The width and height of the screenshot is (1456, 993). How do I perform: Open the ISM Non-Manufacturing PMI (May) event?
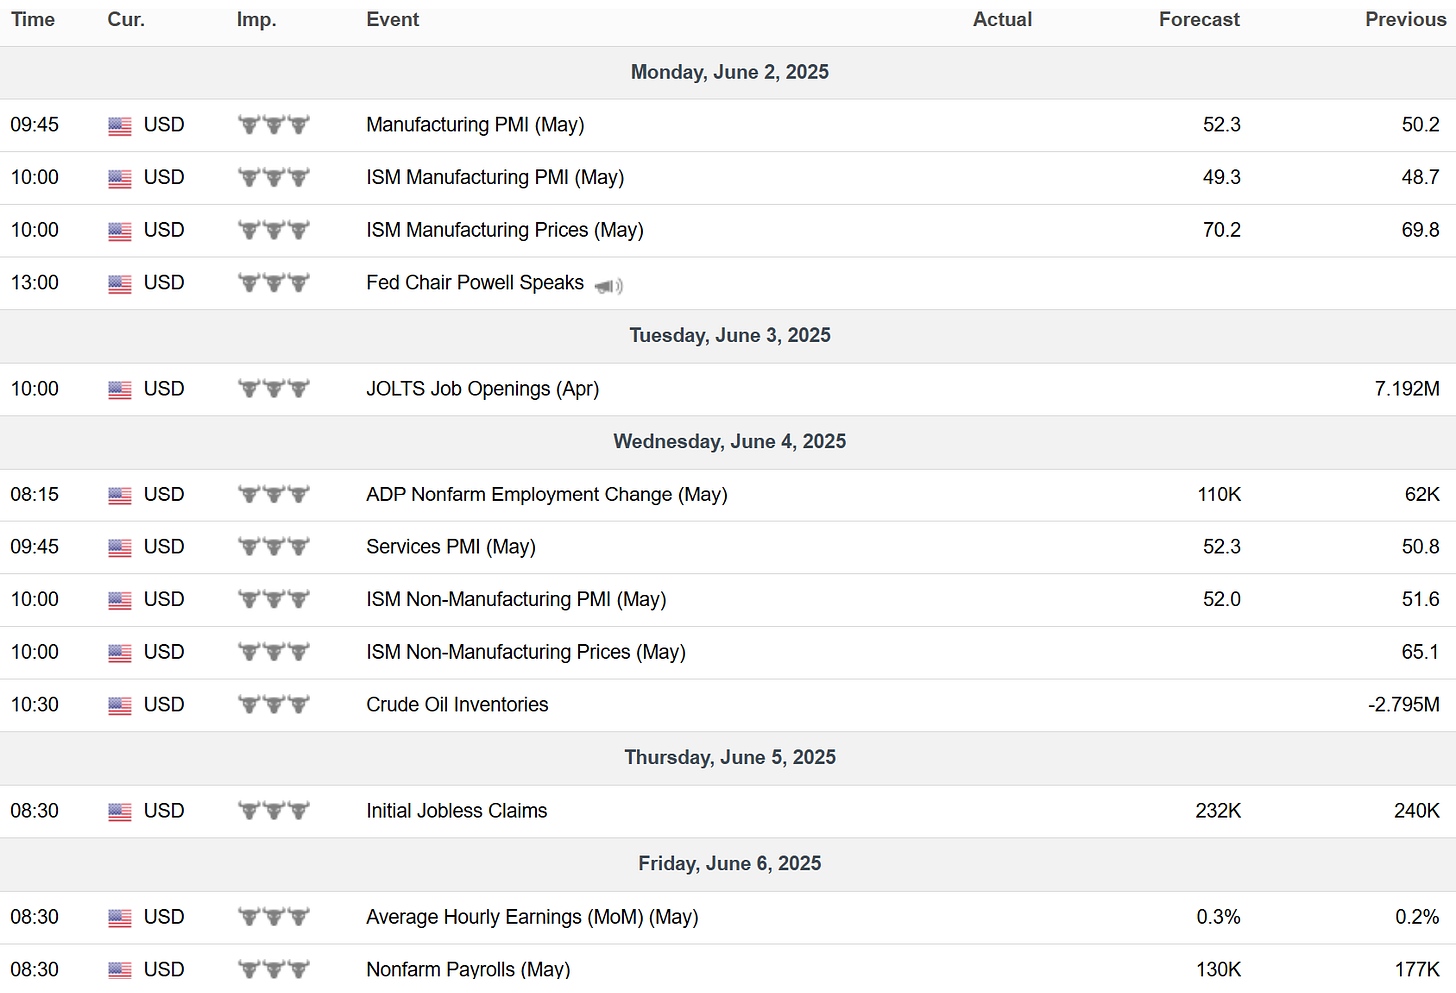[x=516, y=600]
